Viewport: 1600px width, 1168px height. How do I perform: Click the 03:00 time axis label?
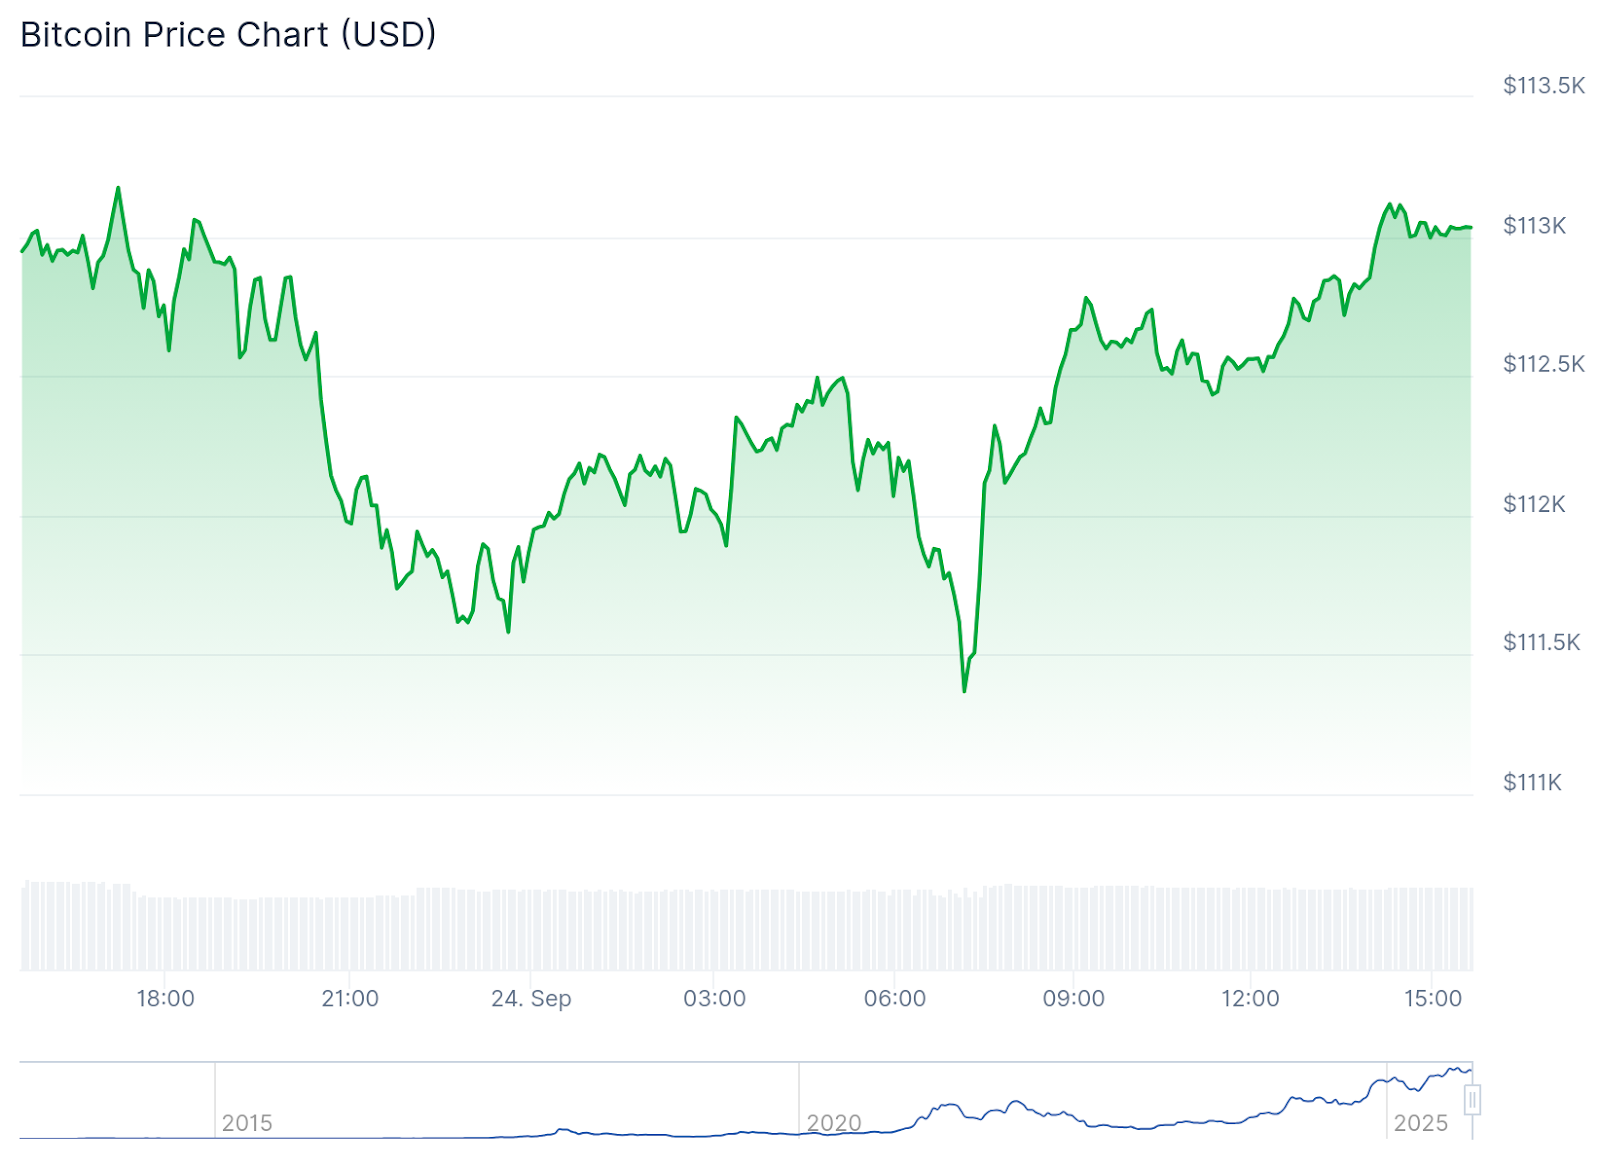click(715, 998)
